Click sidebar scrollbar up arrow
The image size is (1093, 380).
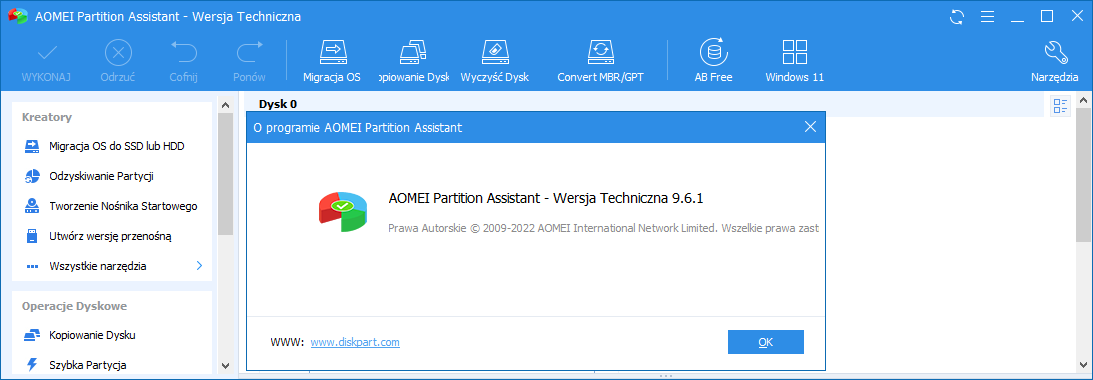click(224, 105)
